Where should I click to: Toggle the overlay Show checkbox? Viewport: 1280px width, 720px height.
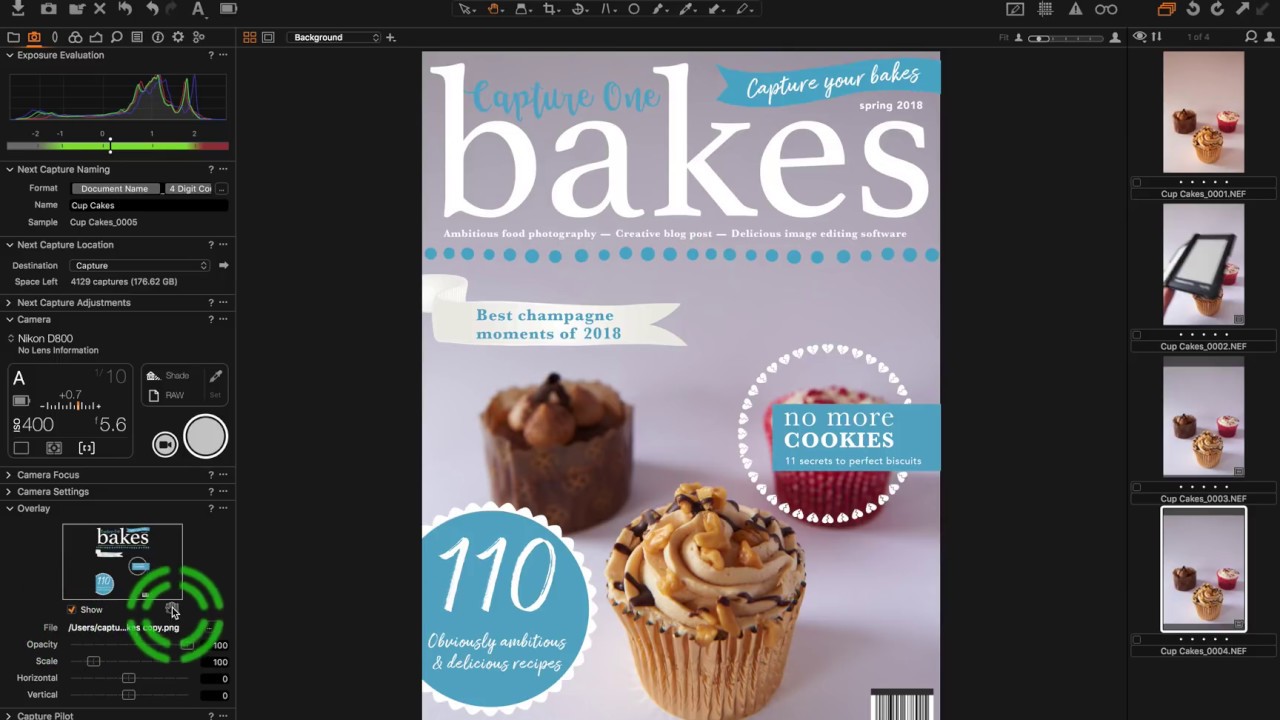pos(71,609)
